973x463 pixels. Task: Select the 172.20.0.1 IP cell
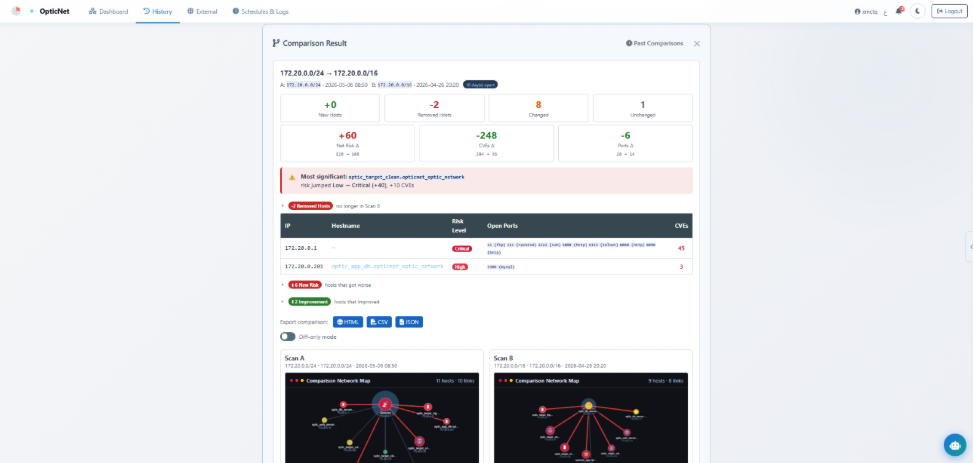[300, 248]
